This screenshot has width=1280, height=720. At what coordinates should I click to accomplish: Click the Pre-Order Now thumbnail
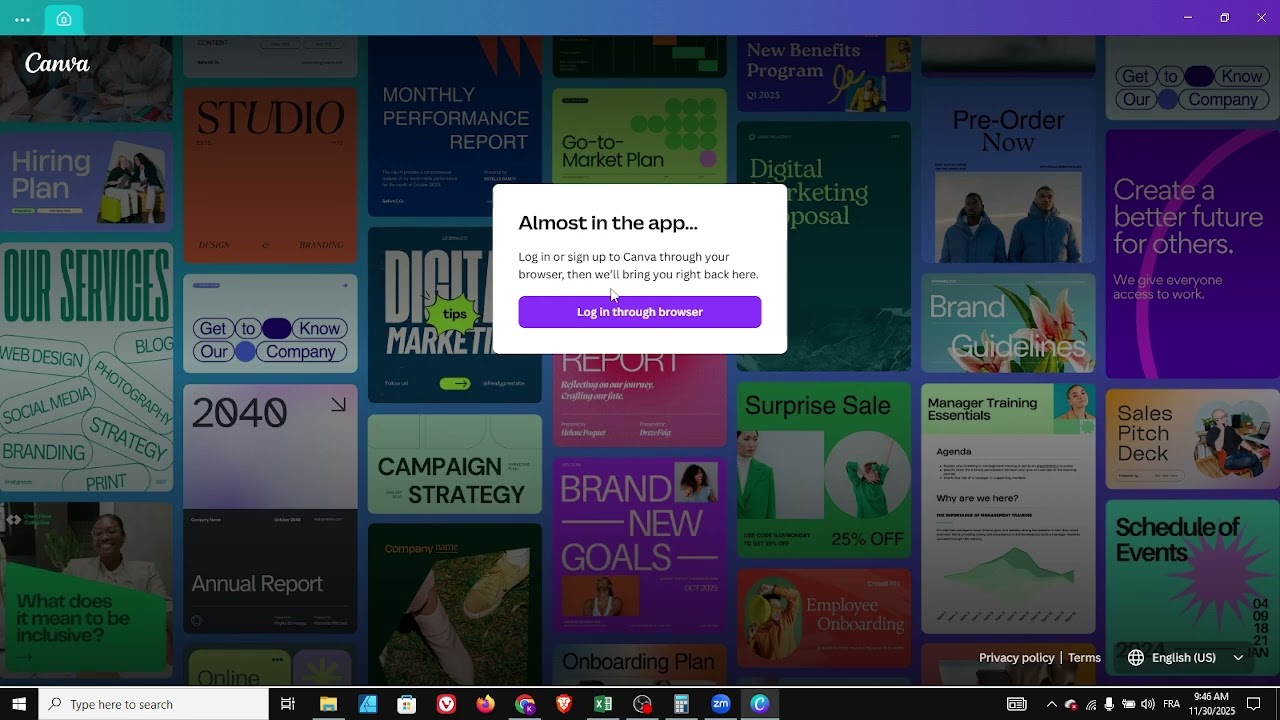point(1008,175)
